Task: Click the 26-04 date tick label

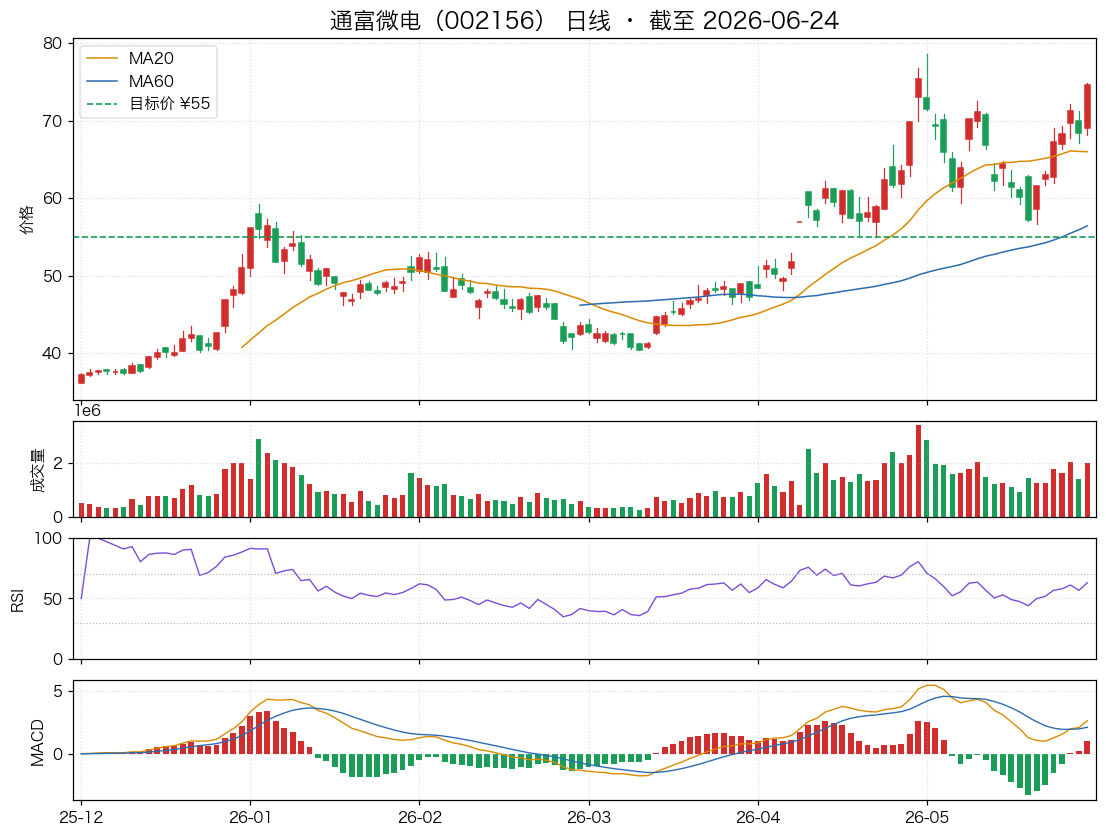Action: click(758, 818)
